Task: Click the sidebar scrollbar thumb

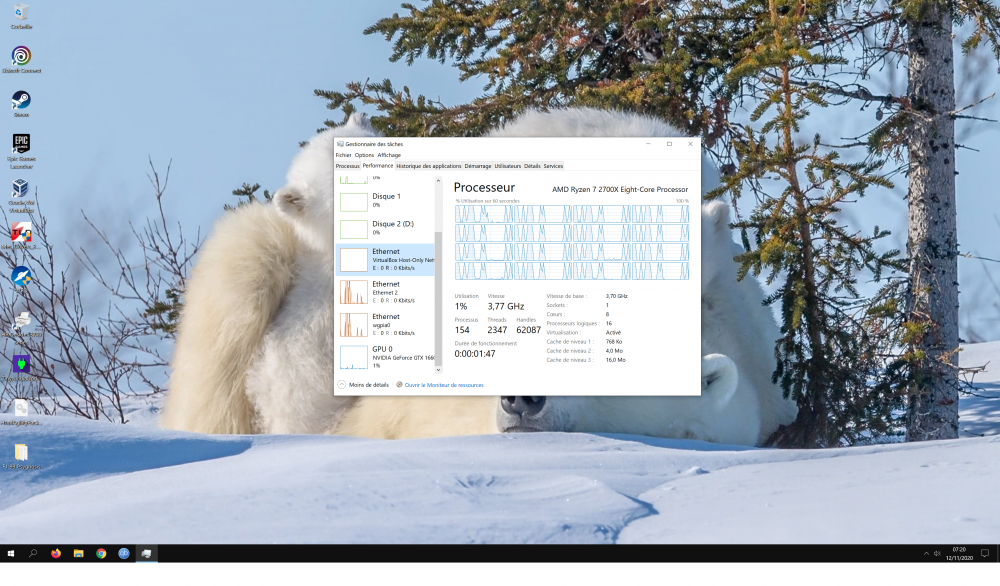Action: tap(438, 298)
